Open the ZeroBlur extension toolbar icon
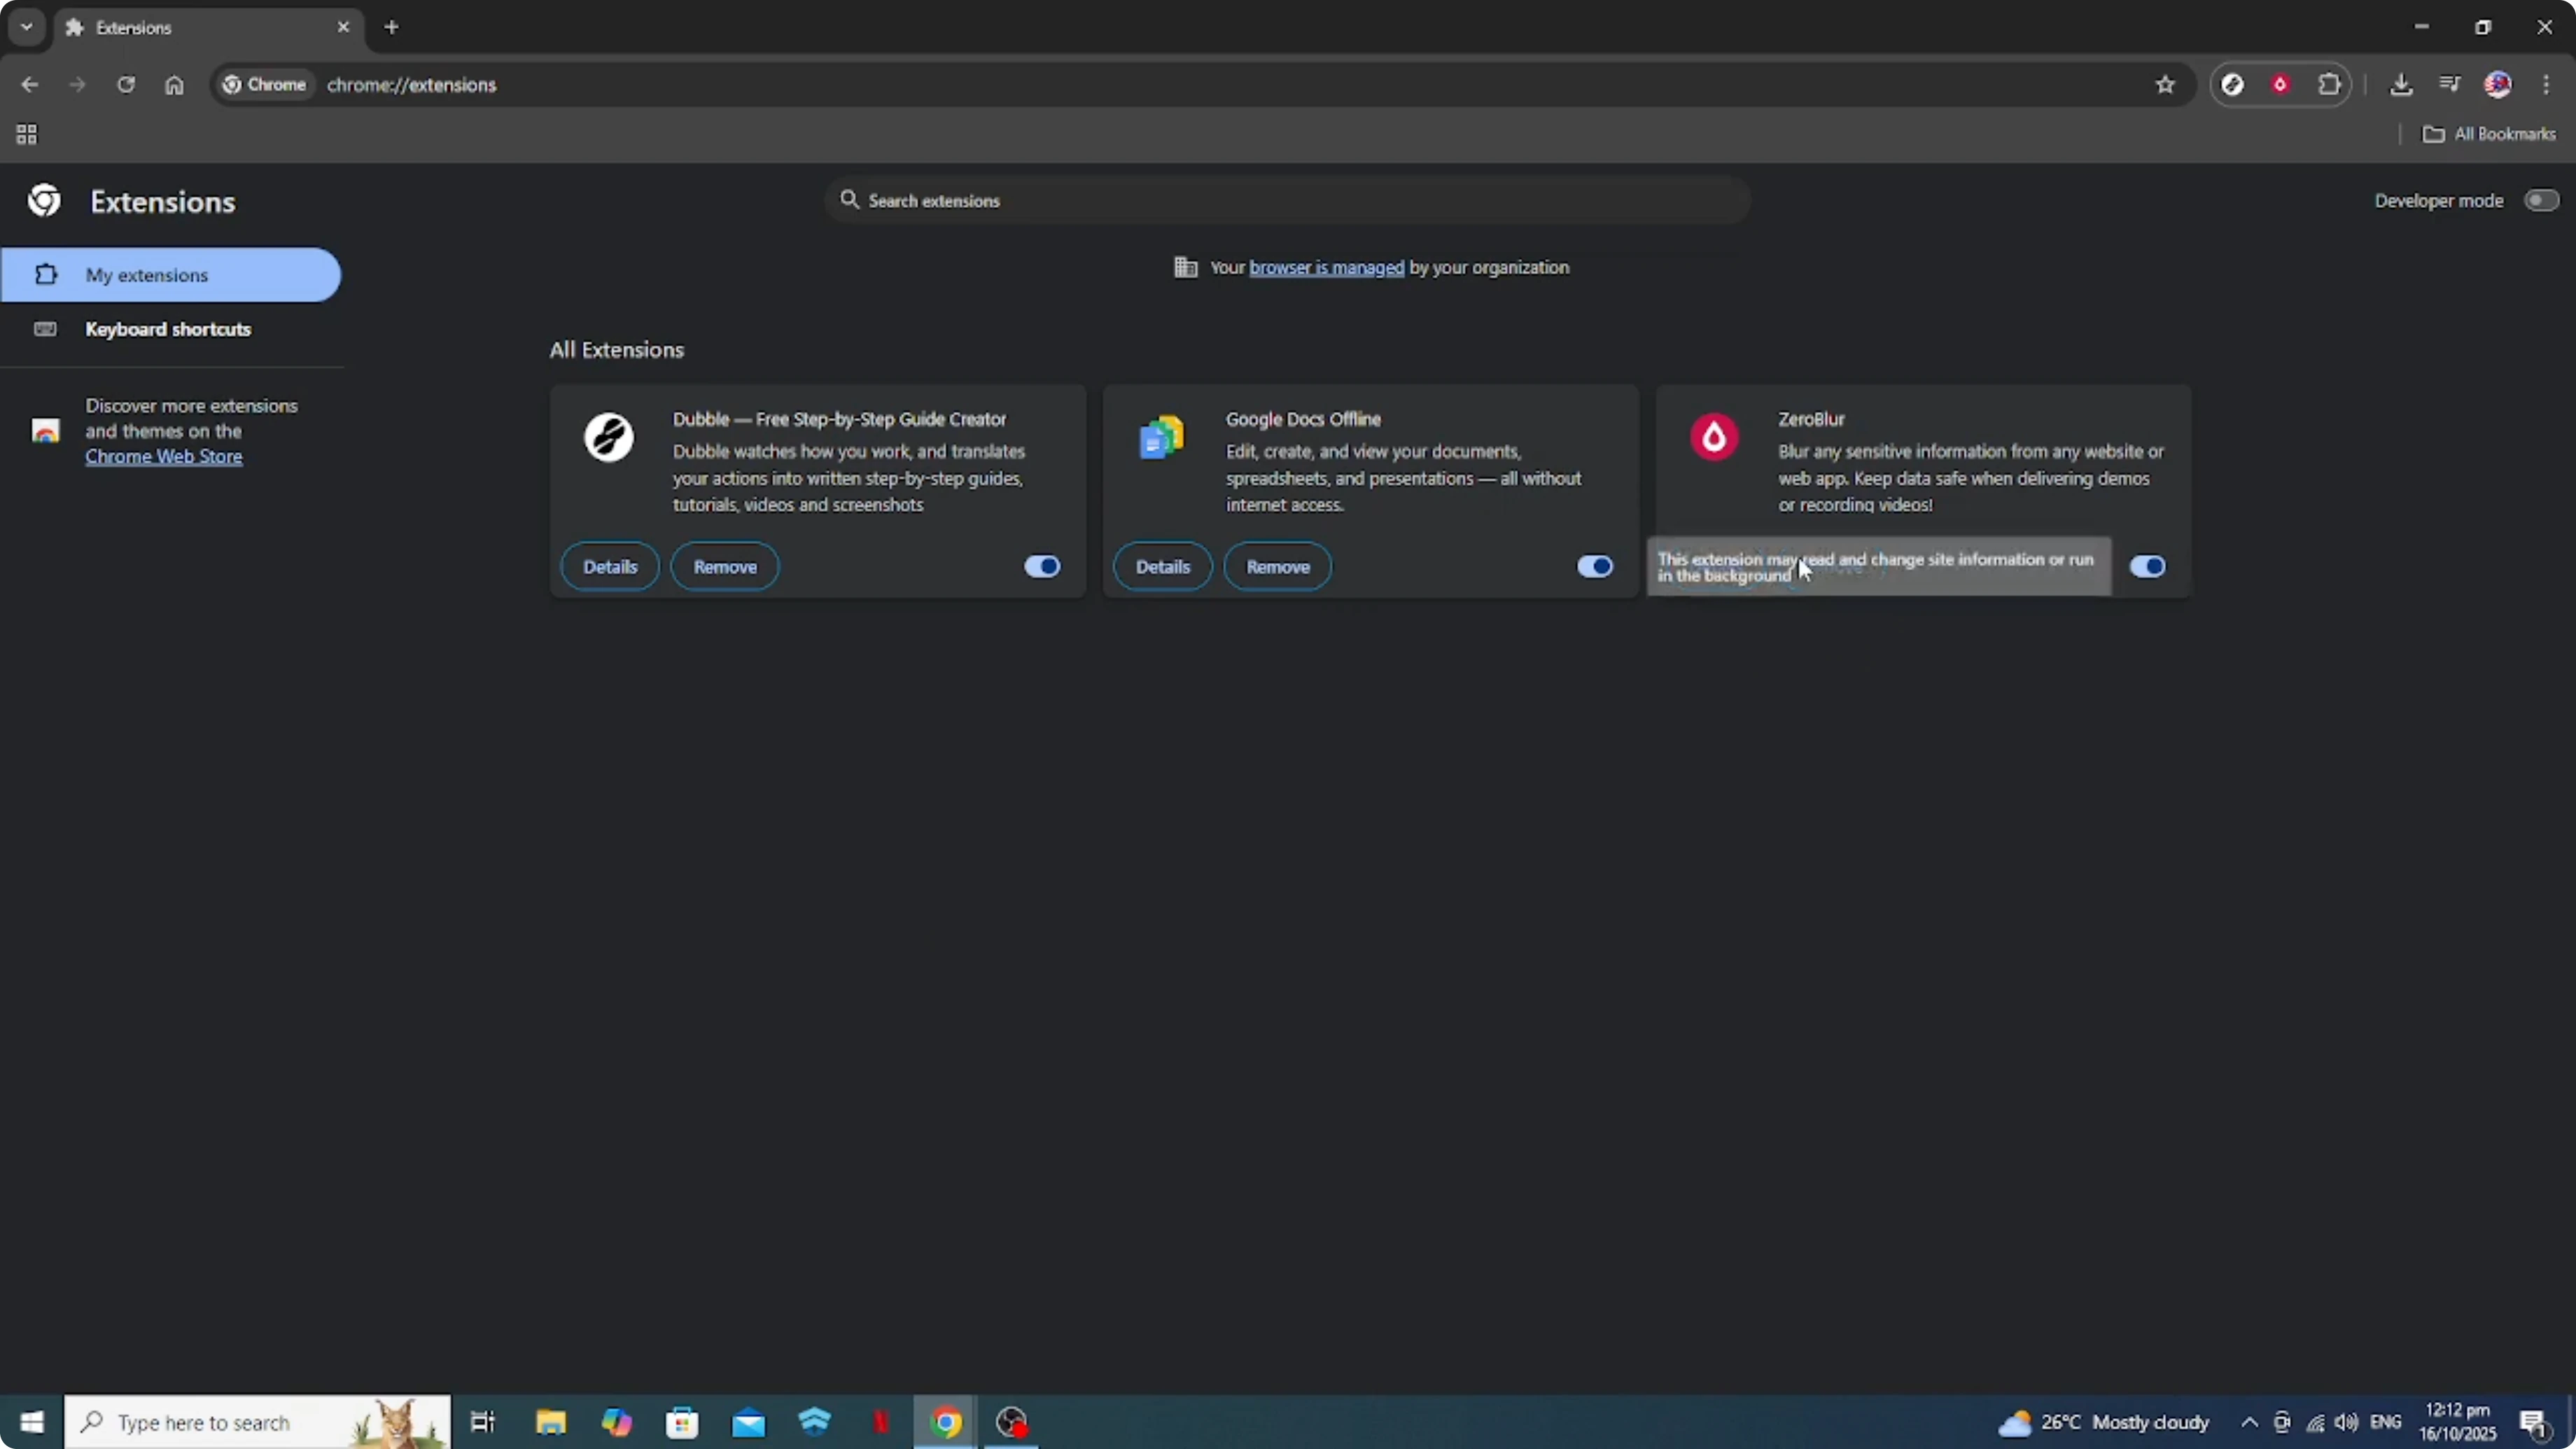Image resolution: width=2576 pixels, height=1449 pixels. pos(2281,85)
